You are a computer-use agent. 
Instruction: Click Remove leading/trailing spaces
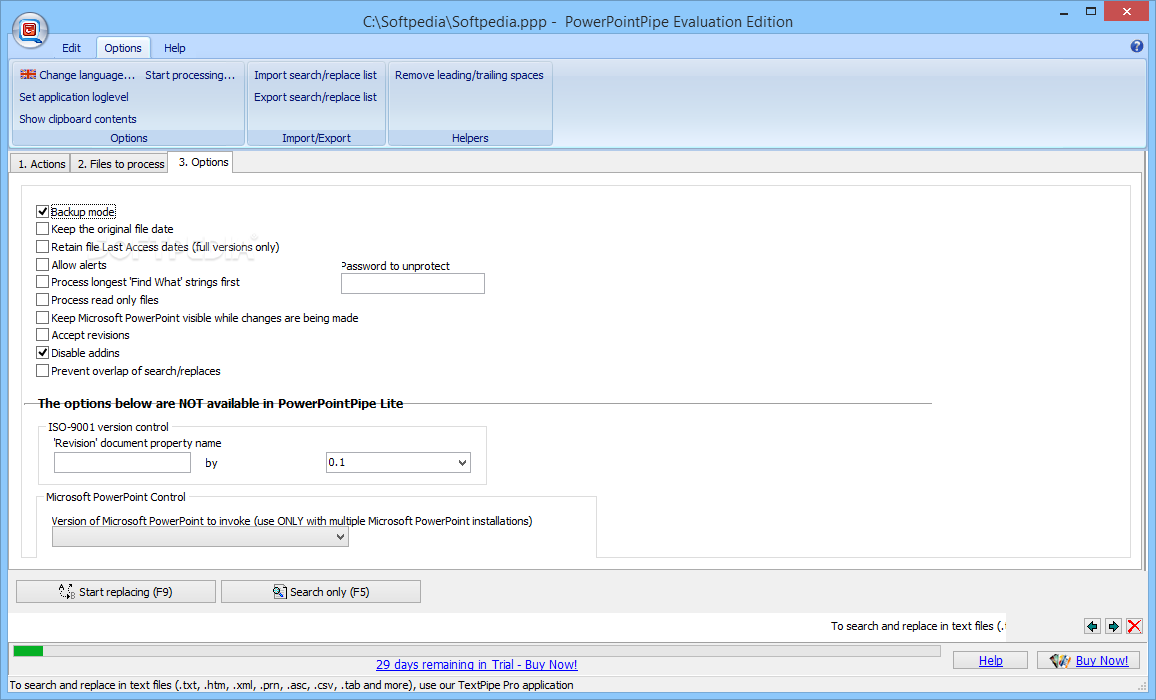pyautogui.click(x=469, y=75)
